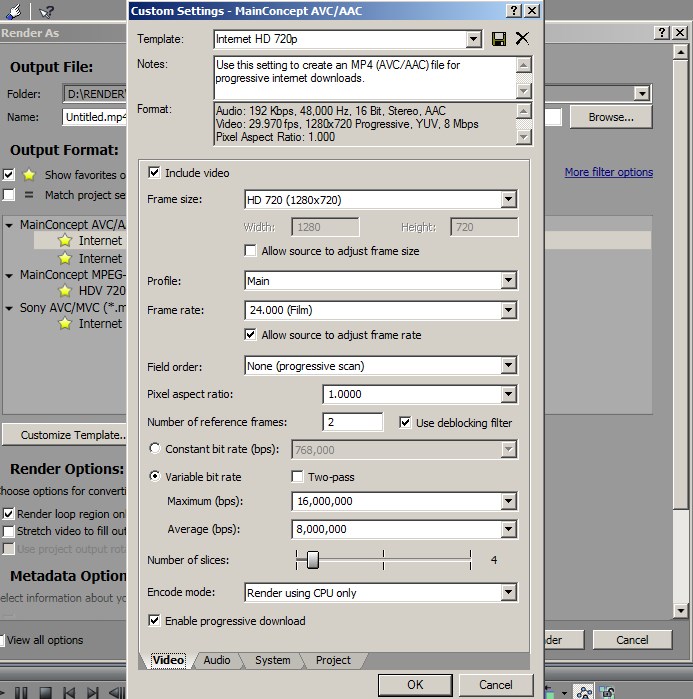Click the equals icon beside Match project settings
The width and height of the screenshot is (693, 699).
(x=29, y=194)
